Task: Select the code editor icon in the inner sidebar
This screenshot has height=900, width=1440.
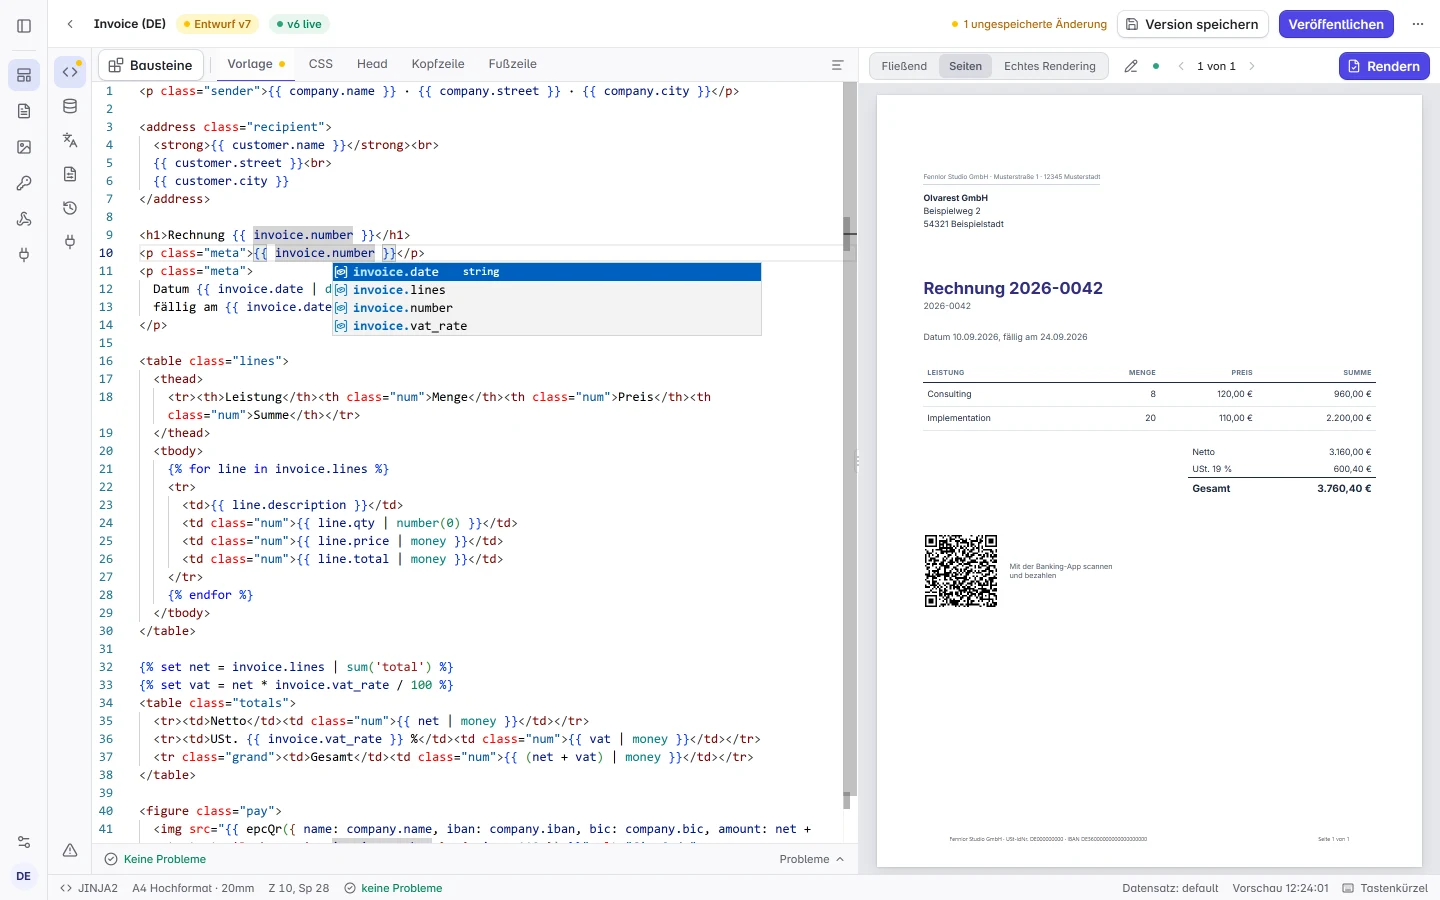Action: coord(70,72)
